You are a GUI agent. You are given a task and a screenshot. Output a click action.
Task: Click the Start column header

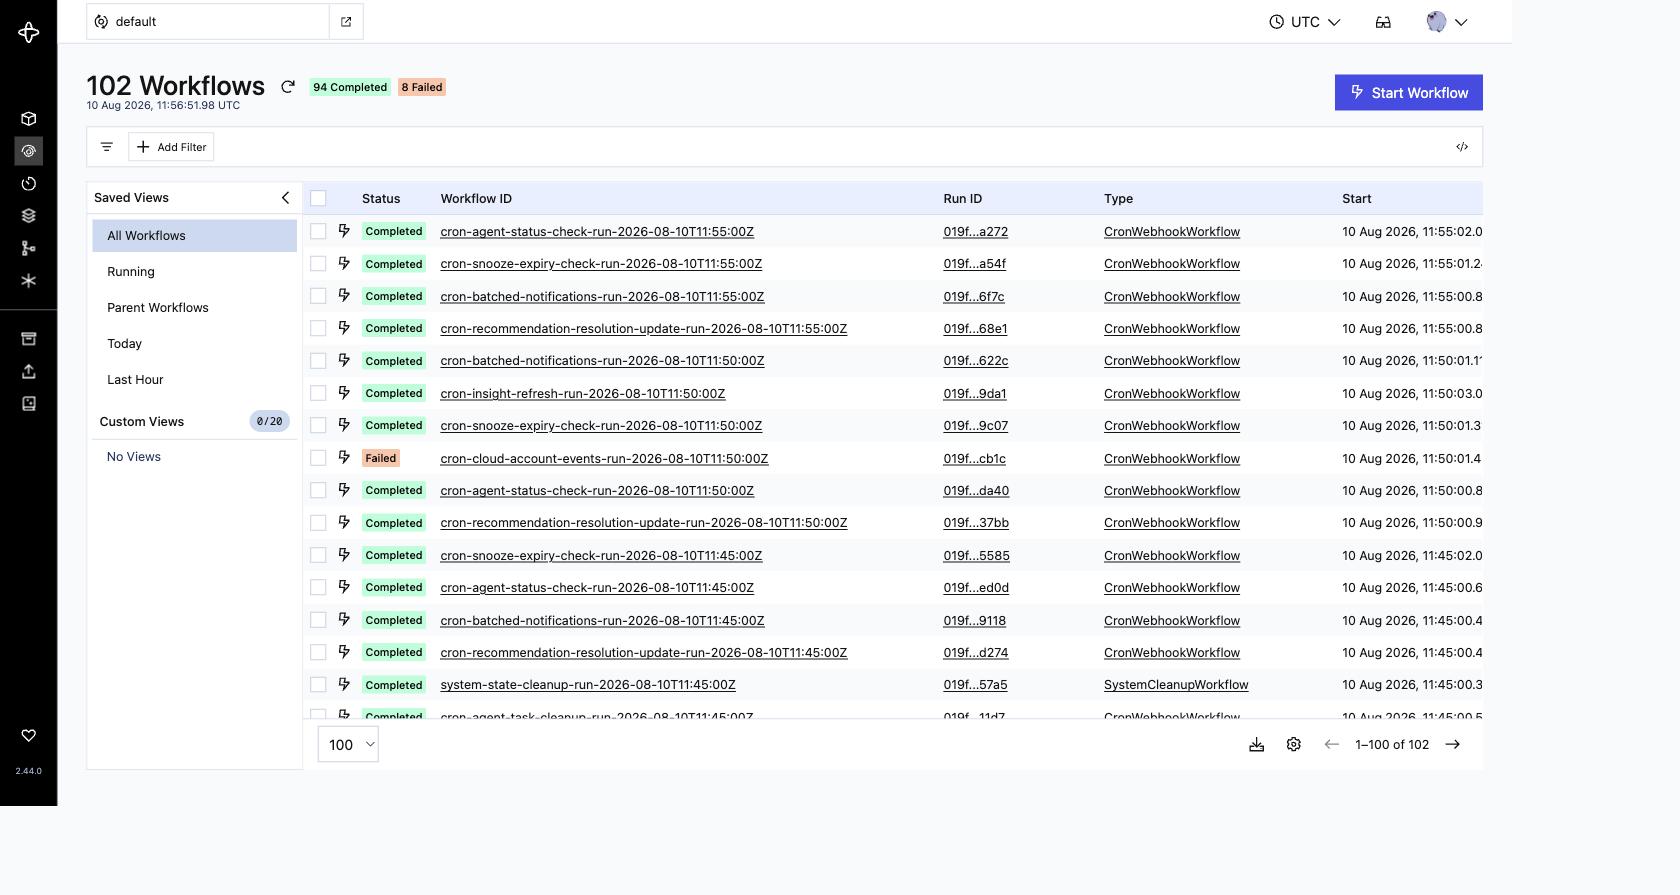pos(1357,199)
